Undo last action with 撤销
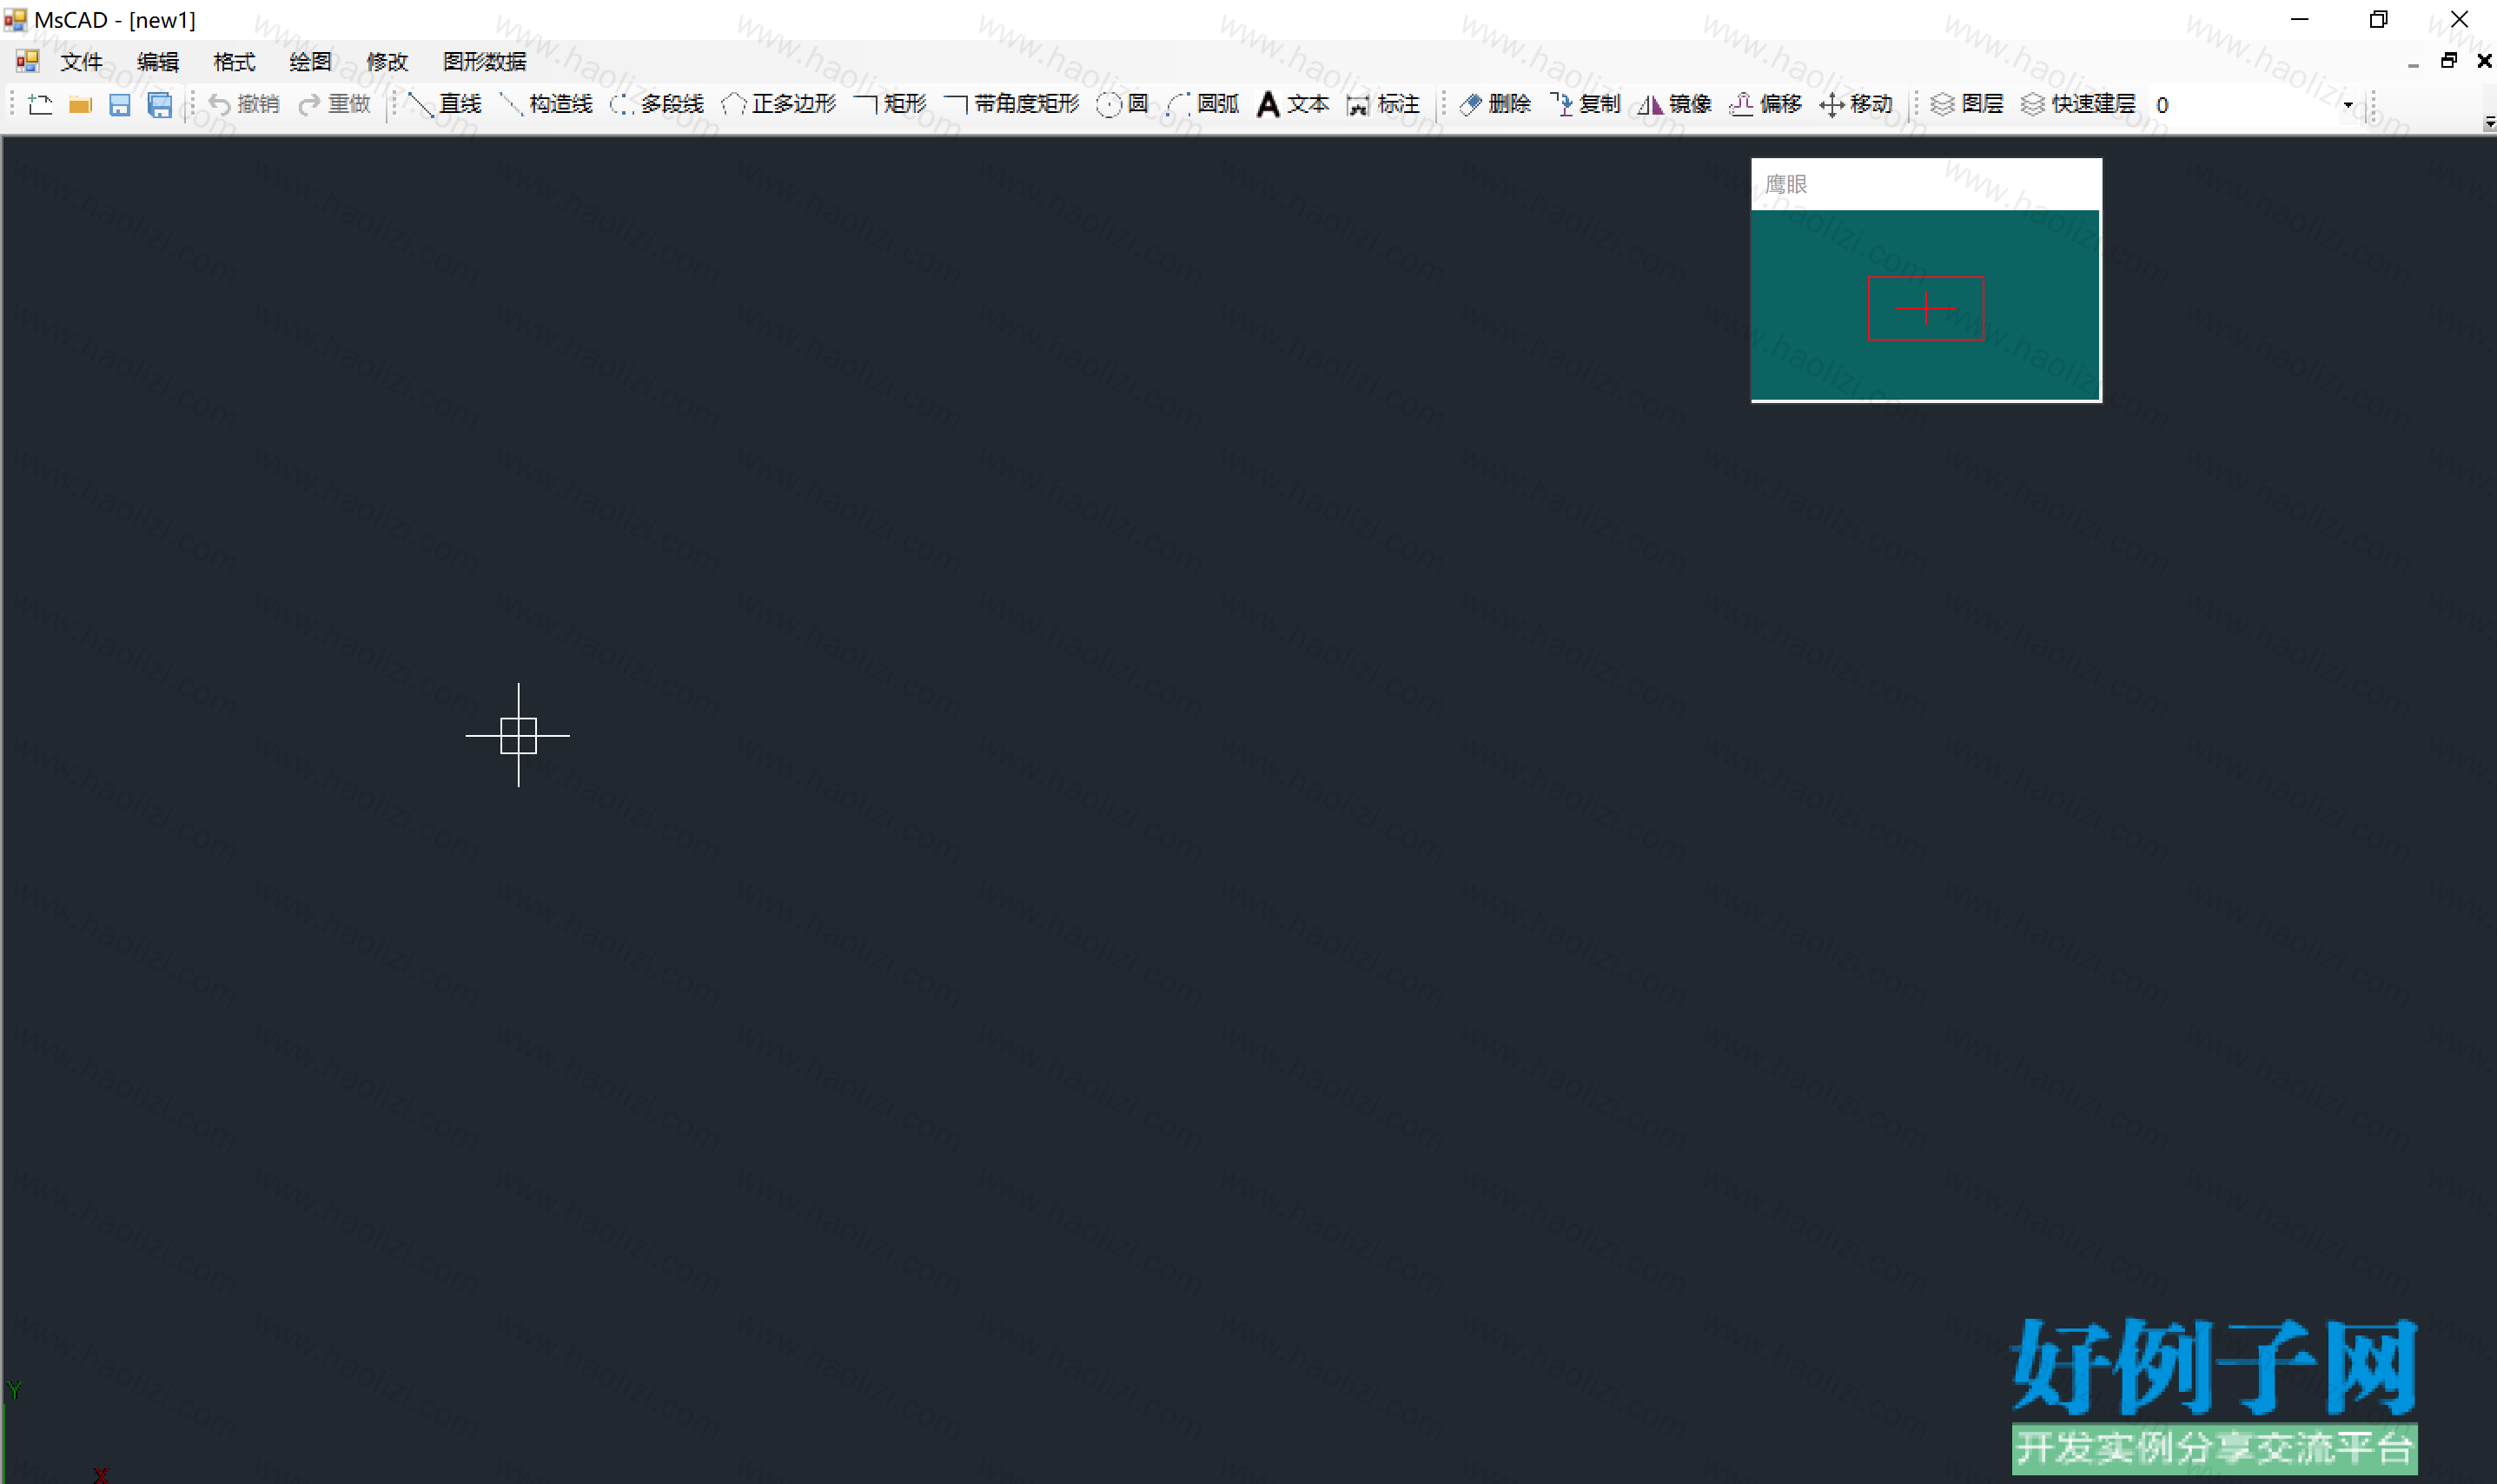The image size is (2497, 1484). click(x=243, y=104)
